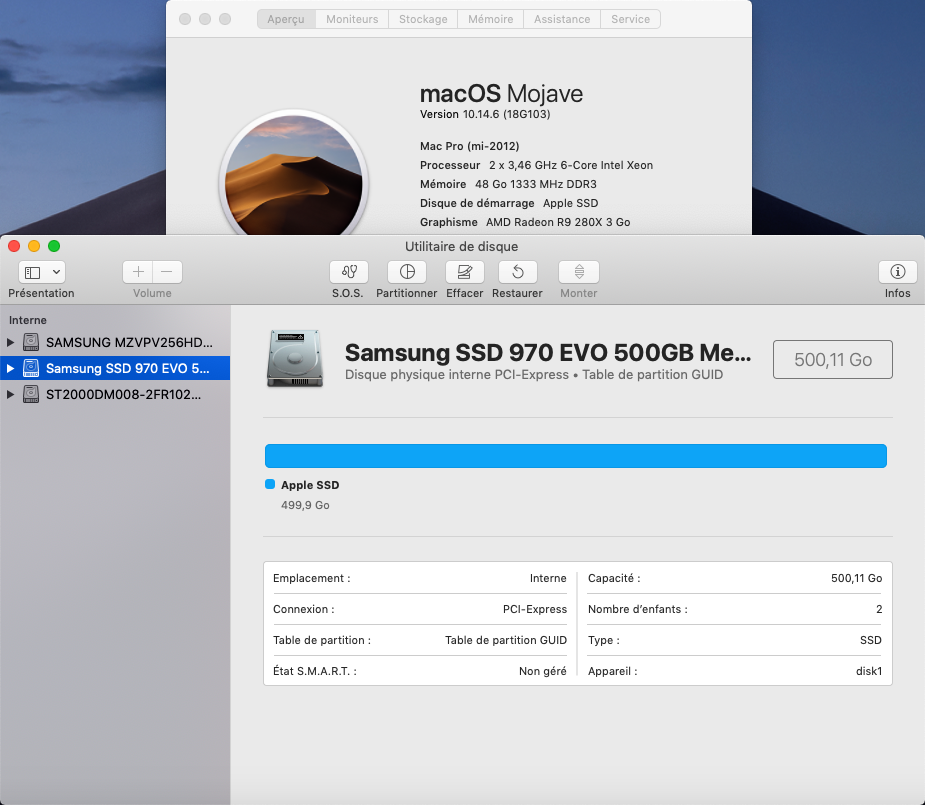Select SAMSUNG MZVPV256HD in sidebar
Image resolution: width=925 pixels, height=805 pixels.
coord(115,342)
